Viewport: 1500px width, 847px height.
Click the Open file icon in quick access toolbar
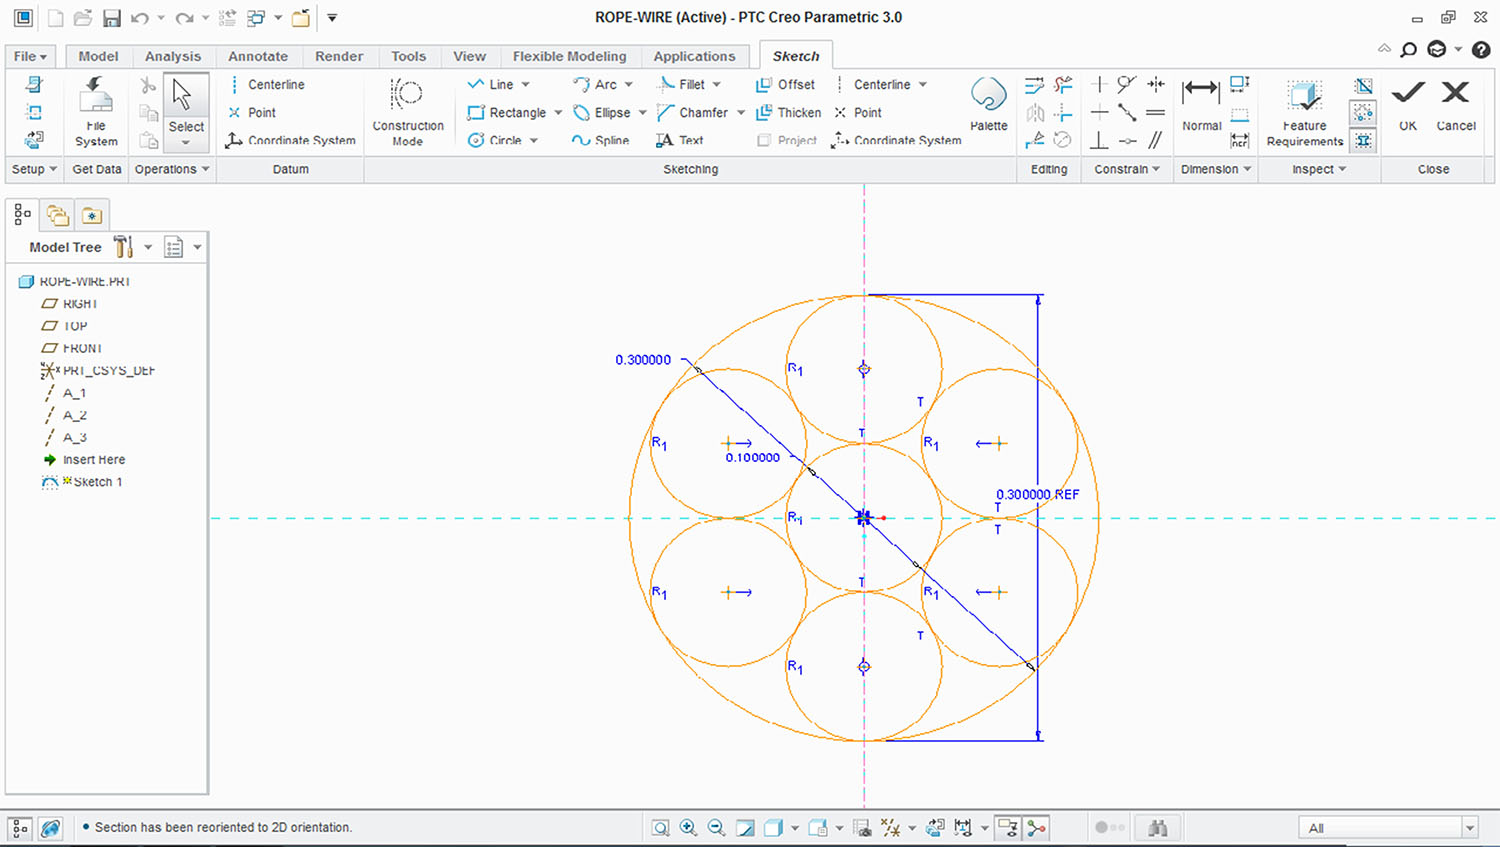[x=83, y=18]
